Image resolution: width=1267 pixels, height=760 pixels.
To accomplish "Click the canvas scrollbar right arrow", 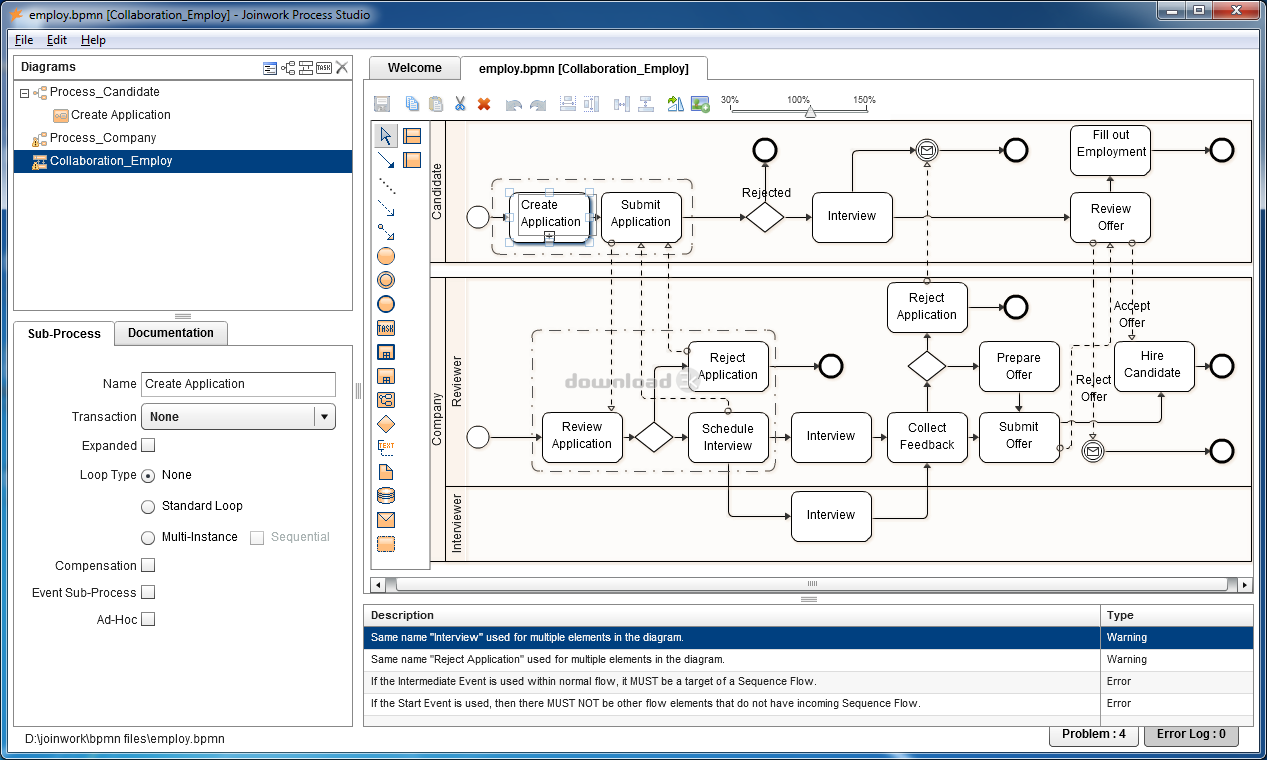I will click(1245, 585).
